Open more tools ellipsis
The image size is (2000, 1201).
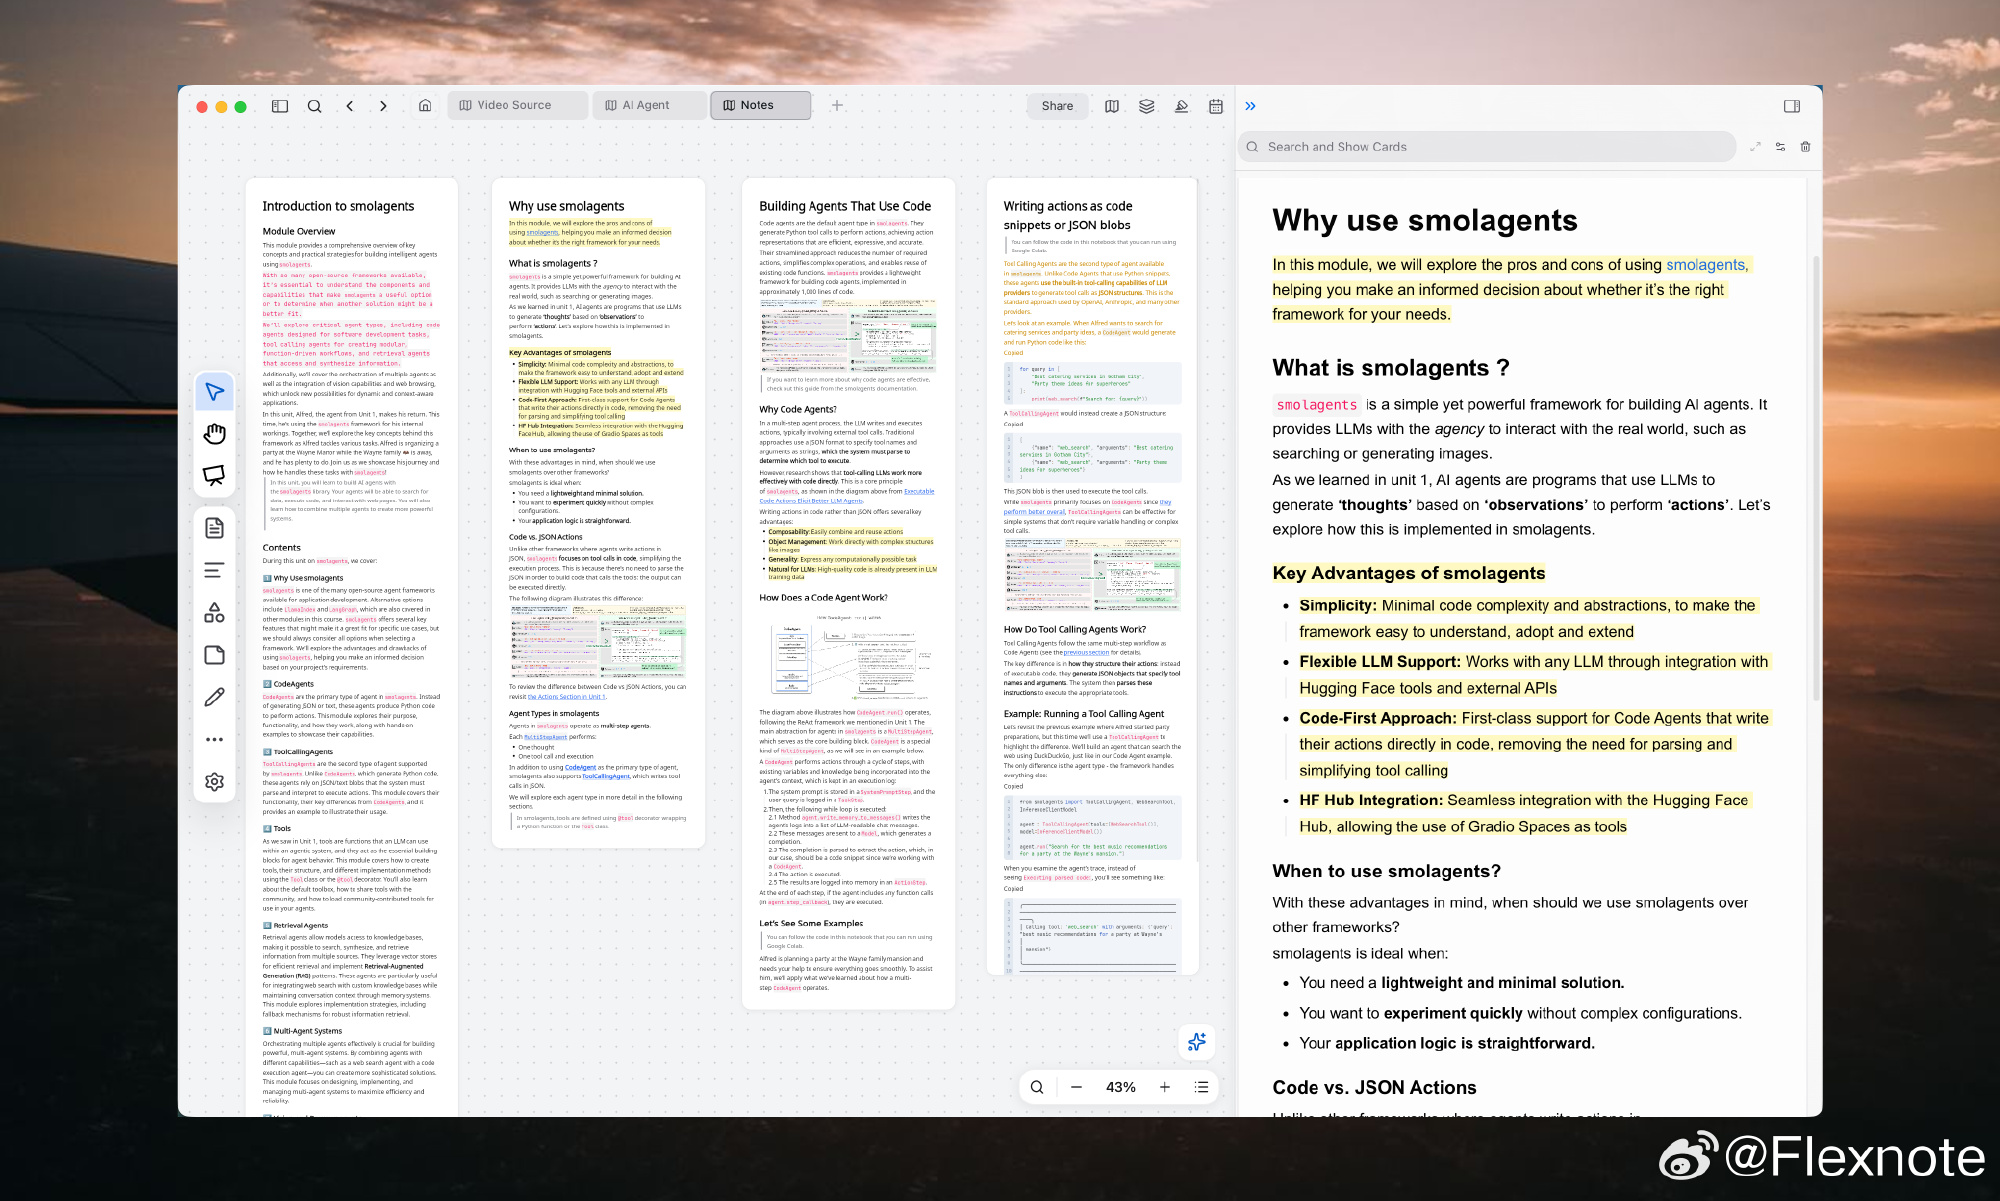click(214, 740)
